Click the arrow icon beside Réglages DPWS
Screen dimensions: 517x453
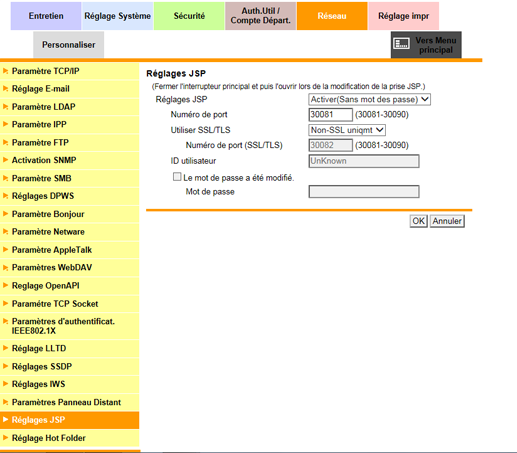[5, 196]
